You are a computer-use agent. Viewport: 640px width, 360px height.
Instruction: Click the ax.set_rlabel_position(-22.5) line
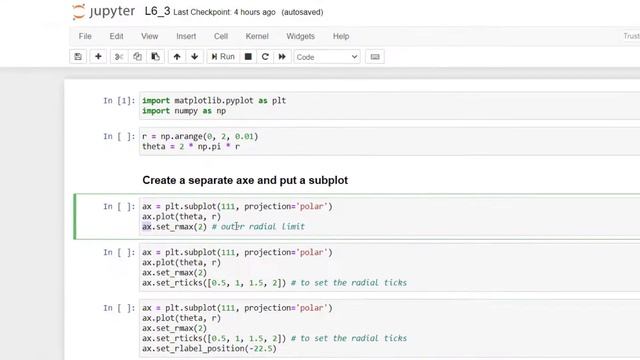(209, 349)
